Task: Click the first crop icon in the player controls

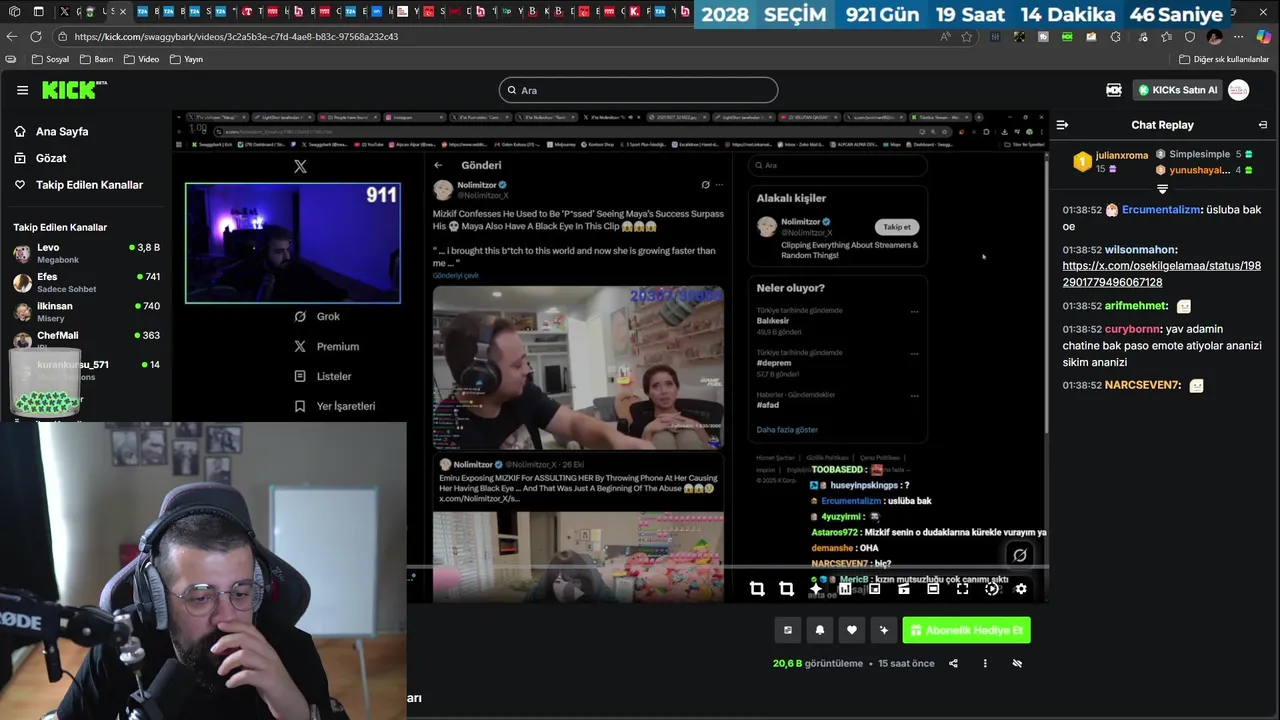Action: 757,589
